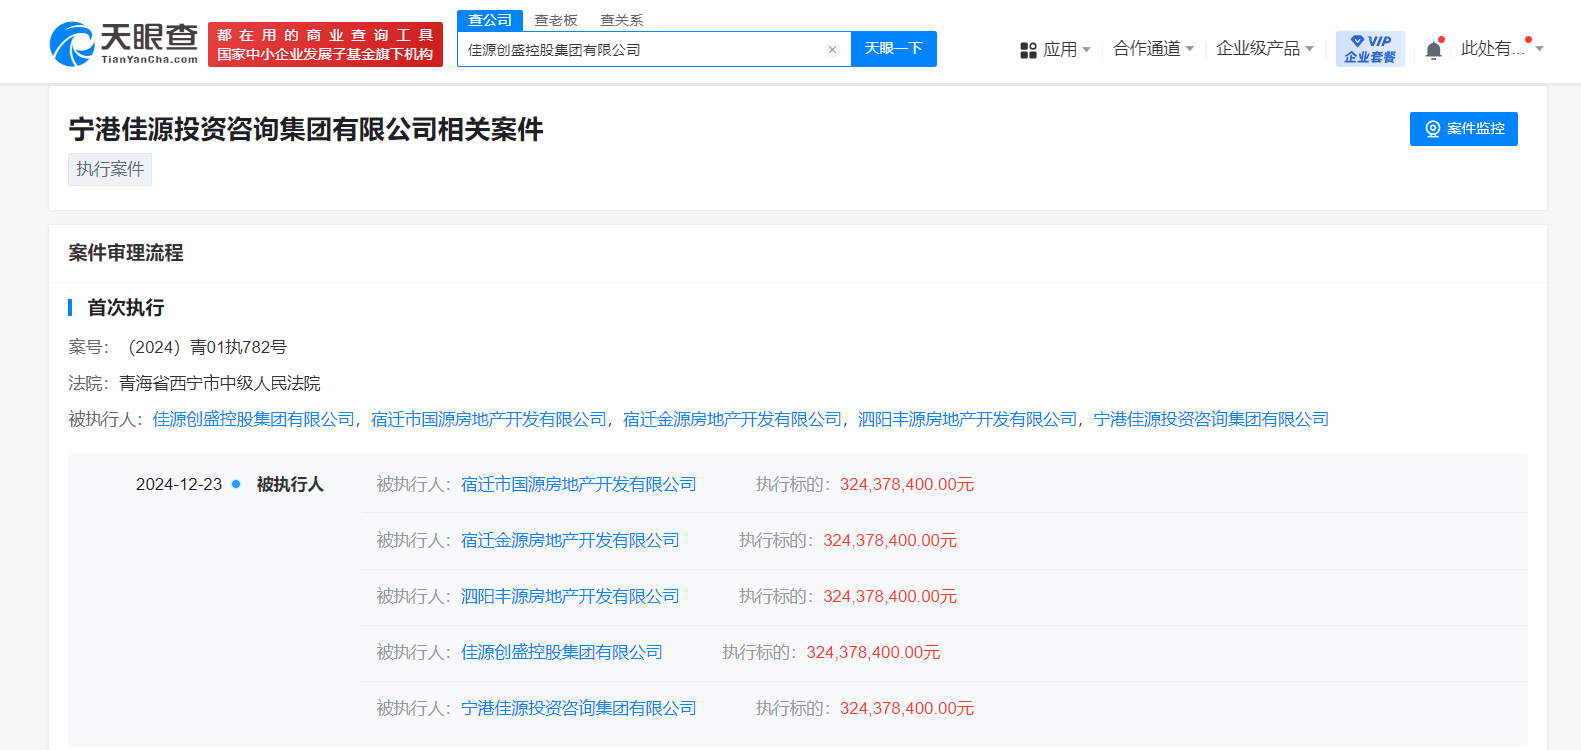Clear the search box text
Screen dimensions: 1581x750
(832, 50)
